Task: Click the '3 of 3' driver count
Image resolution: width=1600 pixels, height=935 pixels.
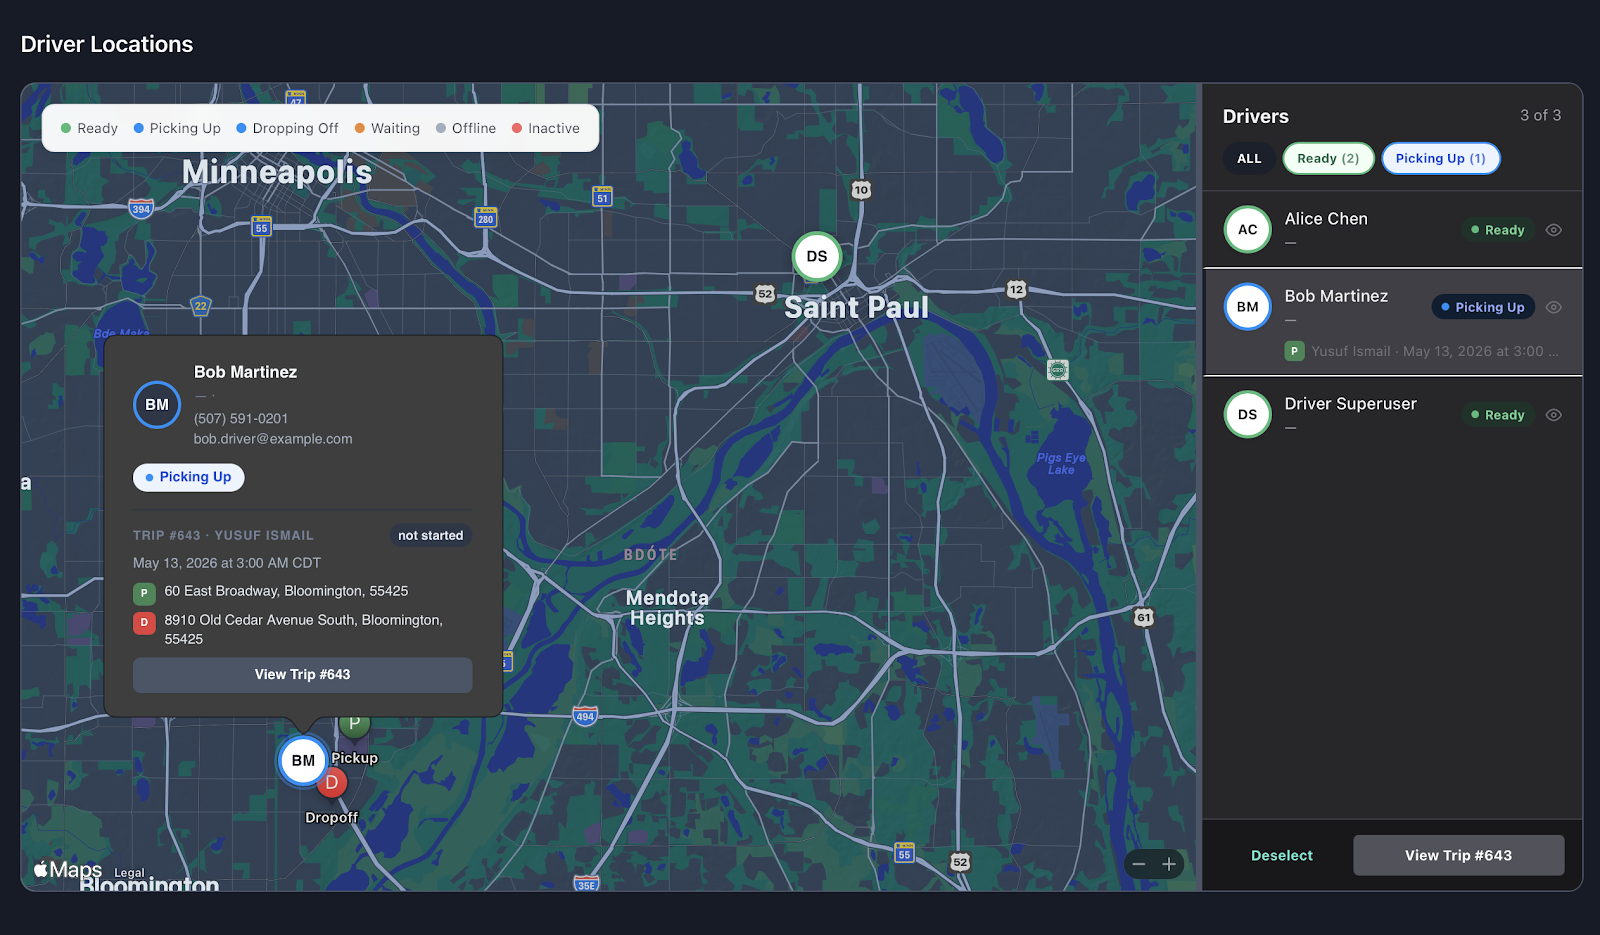Action: point(1540,115)
